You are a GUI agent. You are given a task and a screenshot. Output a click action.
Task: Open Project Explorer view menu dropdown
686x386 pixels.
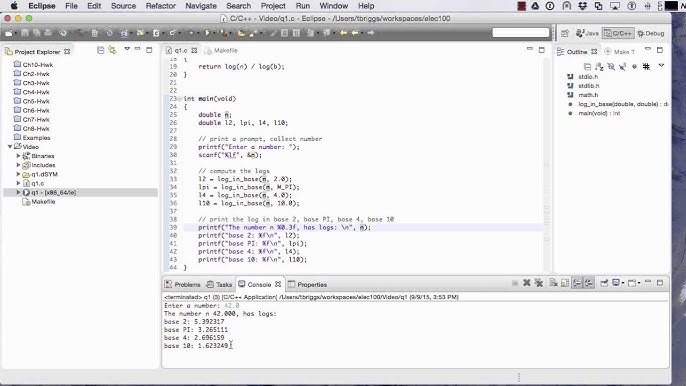tap(127, 49)
